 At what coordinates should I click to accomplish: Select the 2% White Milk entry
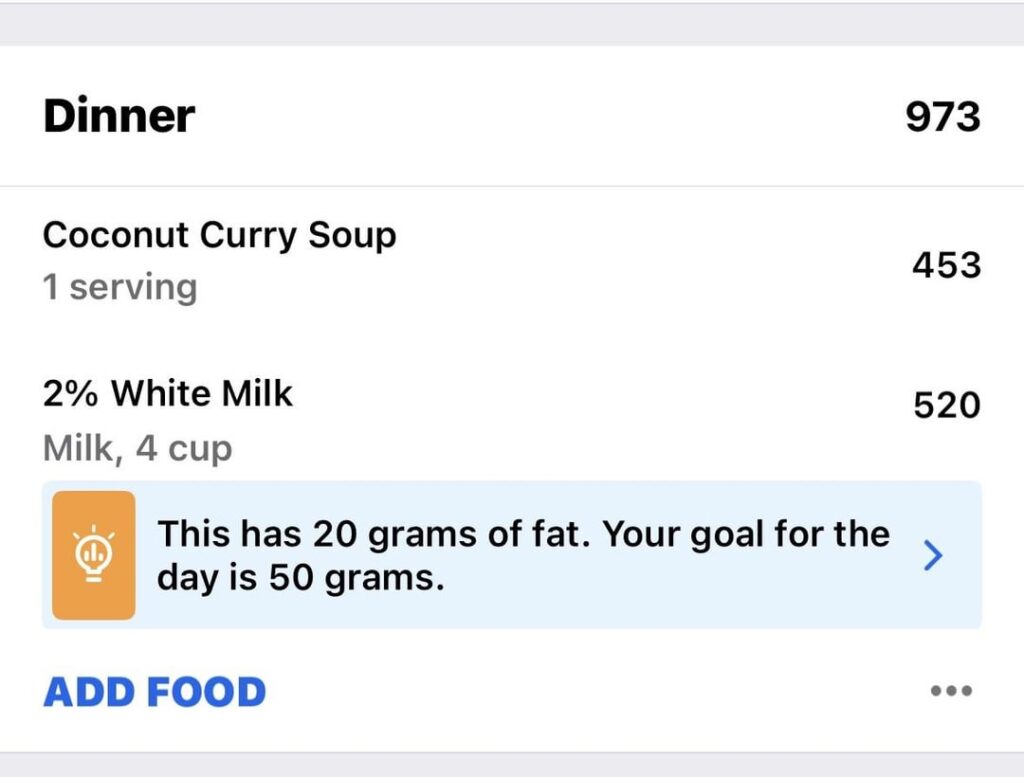tap(168, 394)
